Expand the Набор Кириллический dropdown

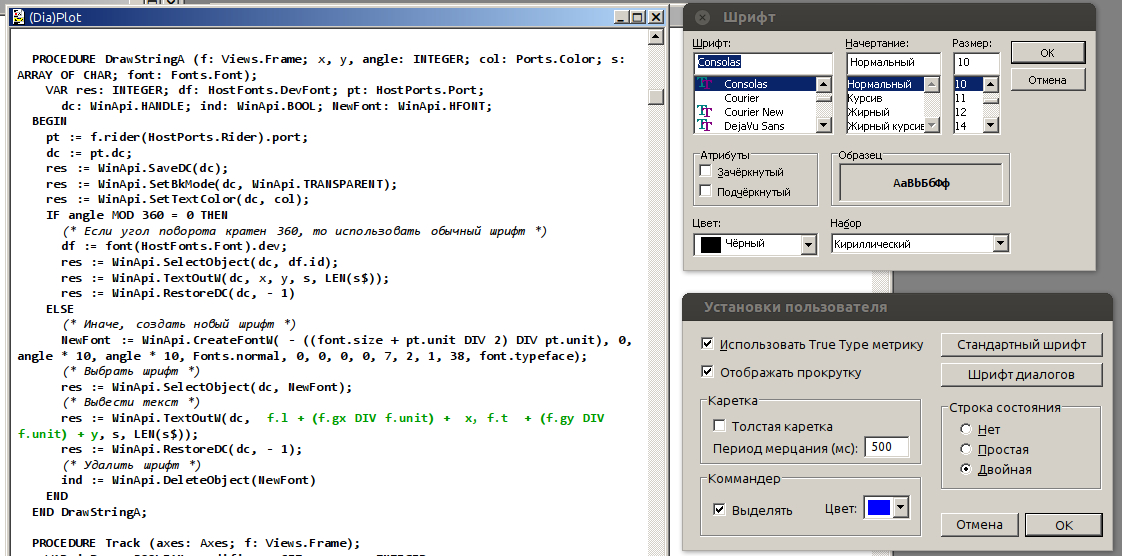point(1000,244)
